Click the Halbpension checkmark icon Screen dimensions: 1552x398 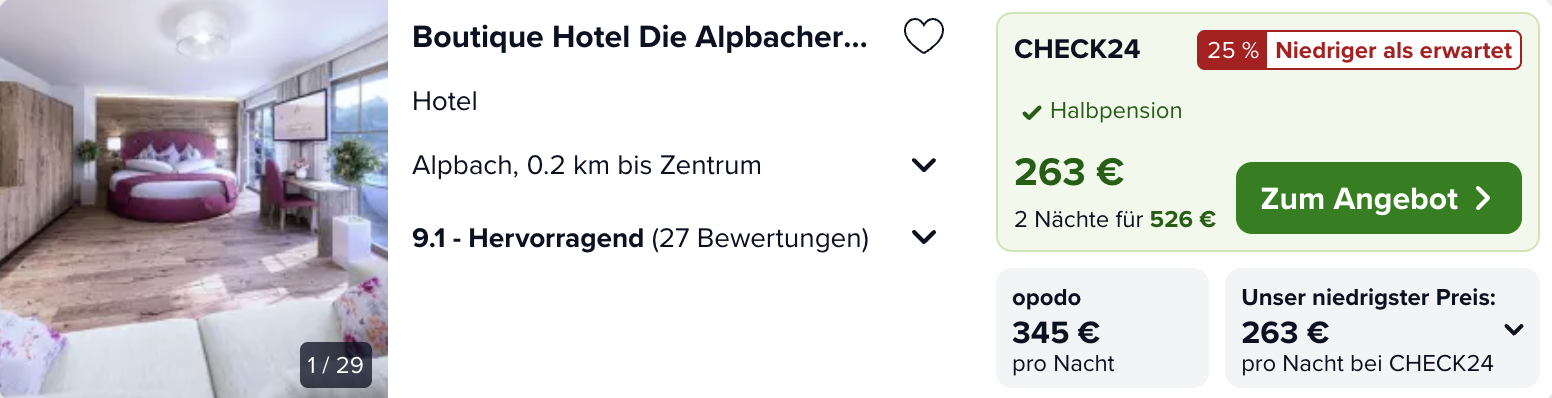1032,112
